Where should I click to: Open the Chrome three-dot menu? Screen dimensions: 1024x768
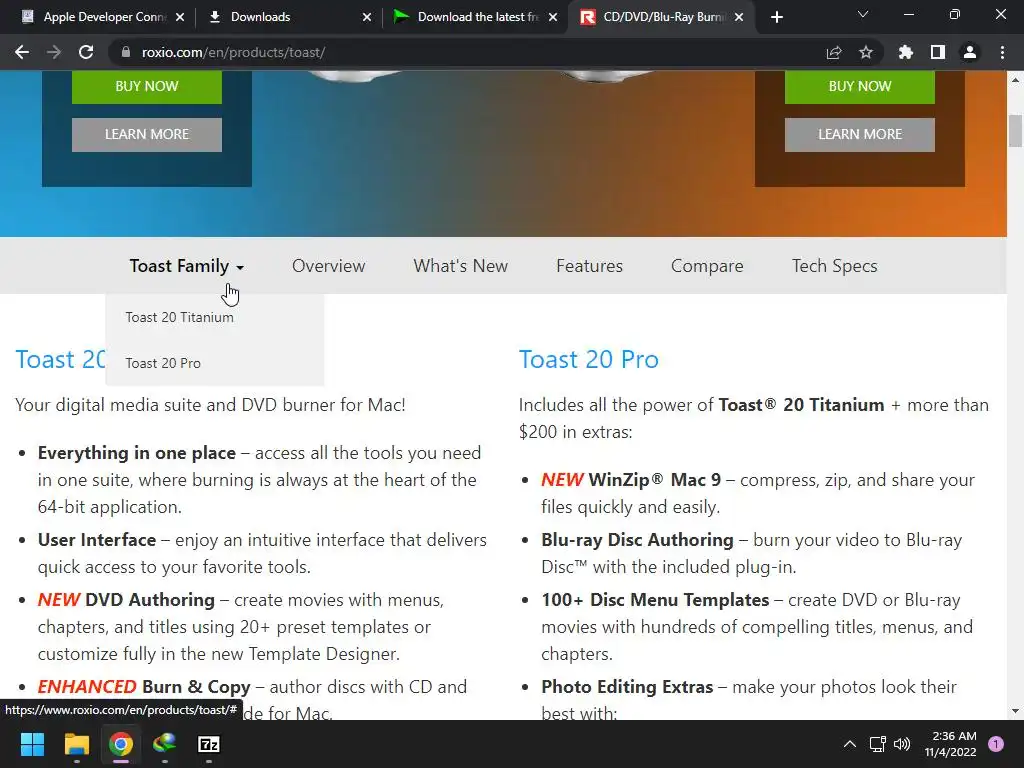(1002, 52)
